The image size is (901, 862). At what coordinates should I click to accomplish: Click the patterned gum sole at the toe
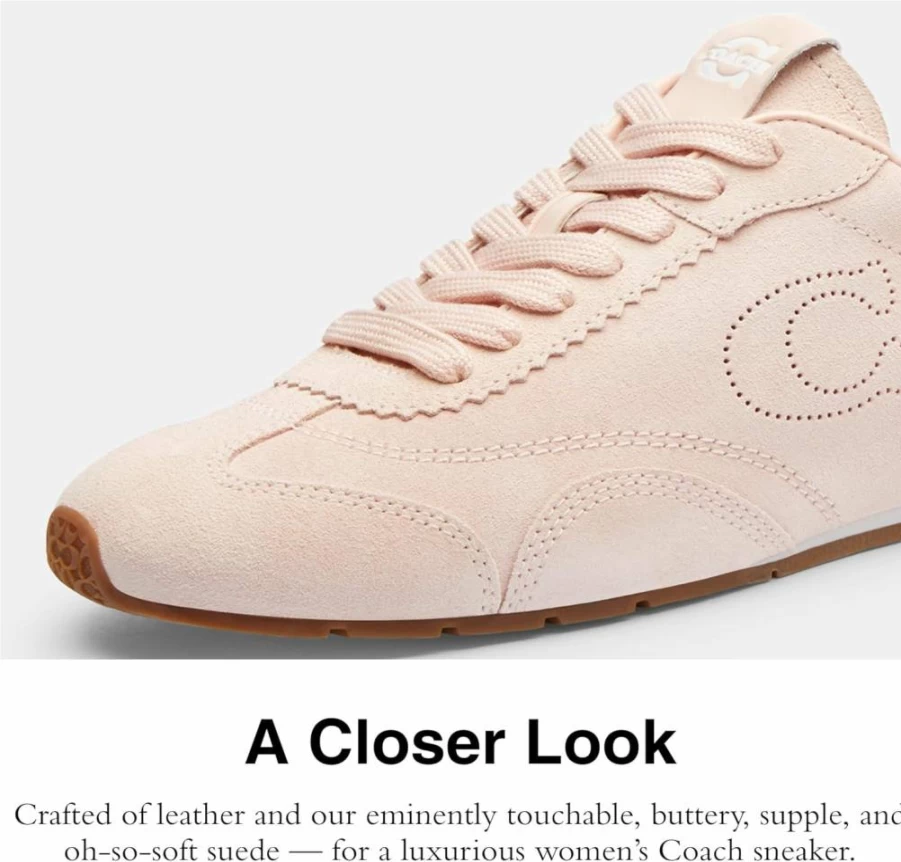click(x=71, y=553)
